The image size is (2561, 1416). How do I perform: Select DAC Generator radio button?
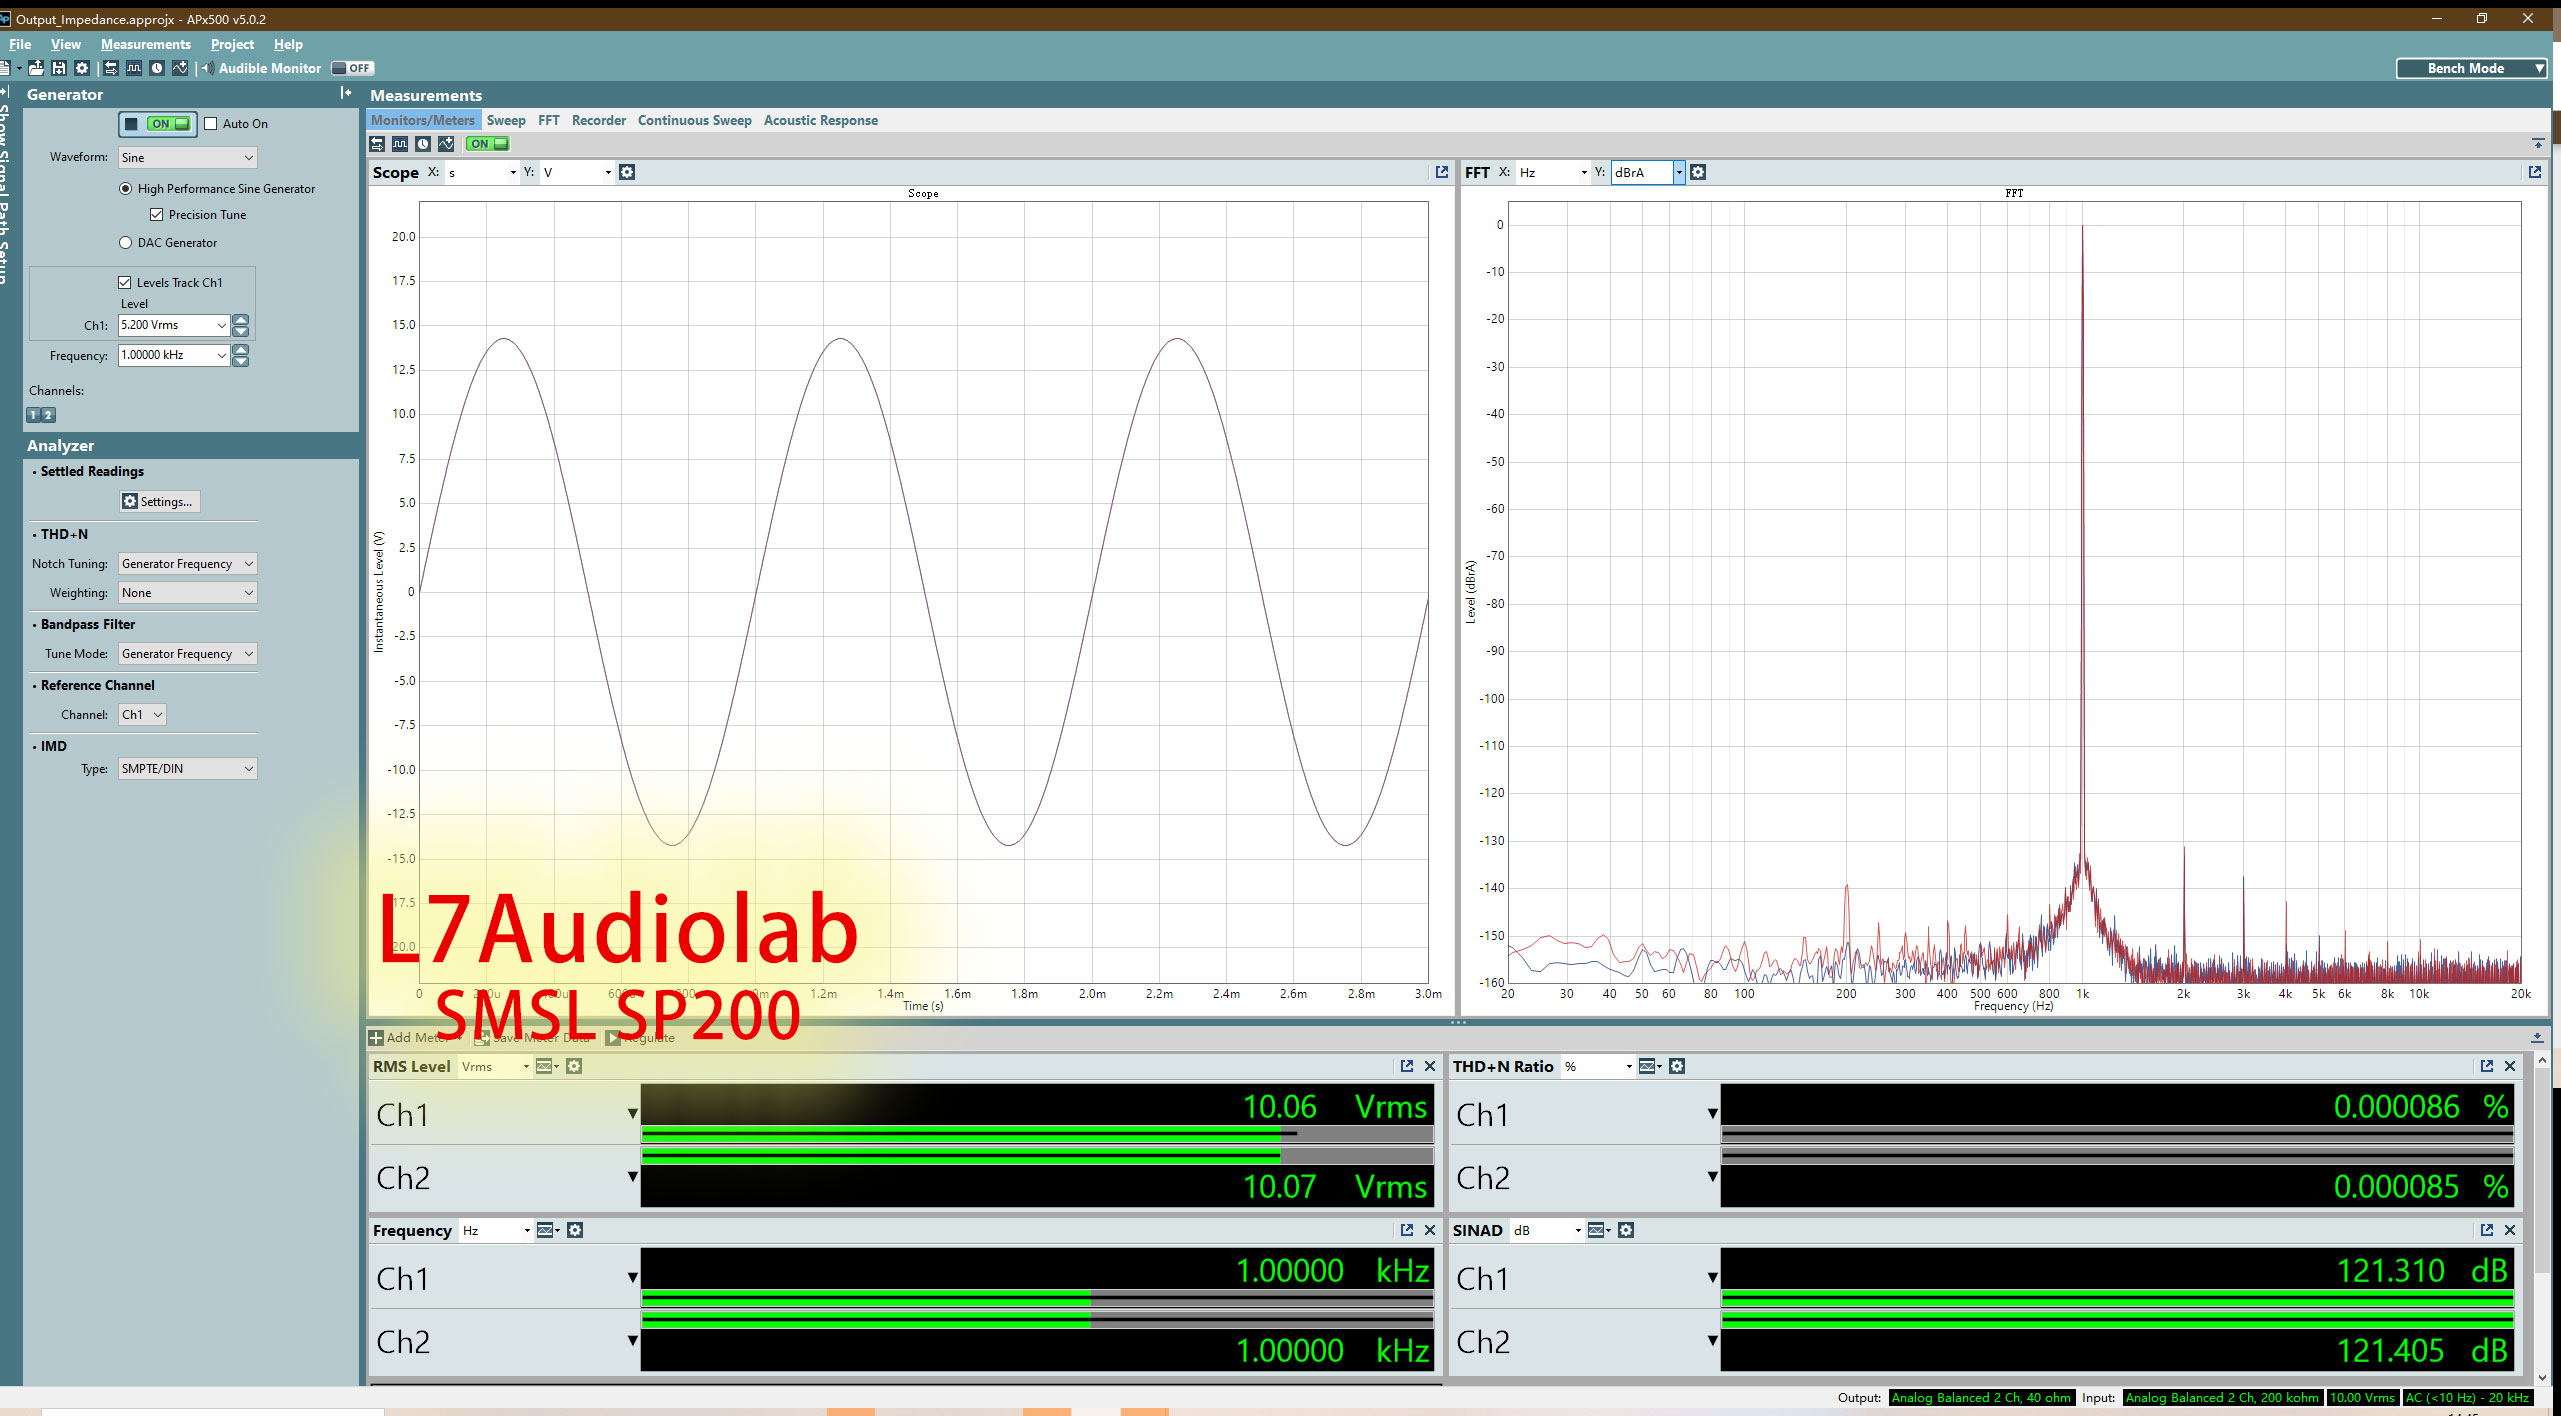point(125,243)
